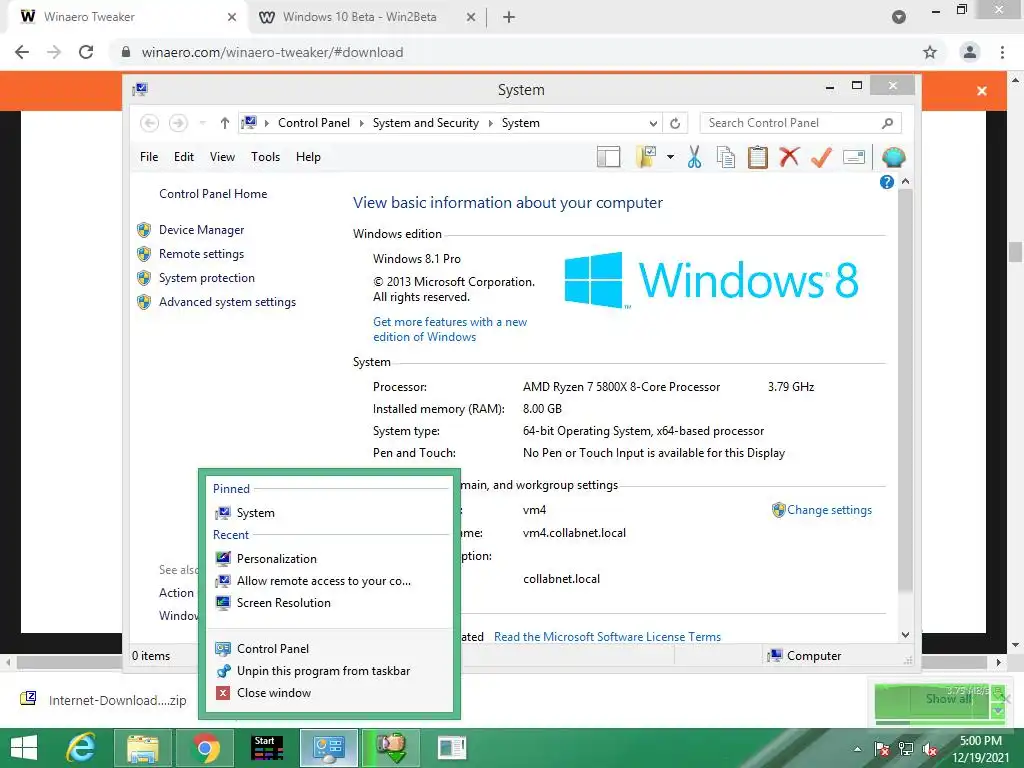
Task: Expand arrow after System and Security breadcrumb
Action: coord(490,123)
